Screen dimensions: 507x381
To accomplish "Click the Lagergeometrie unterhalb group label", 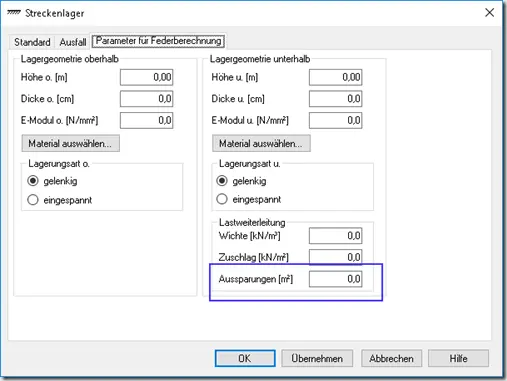I will click(x=260, y=59).
